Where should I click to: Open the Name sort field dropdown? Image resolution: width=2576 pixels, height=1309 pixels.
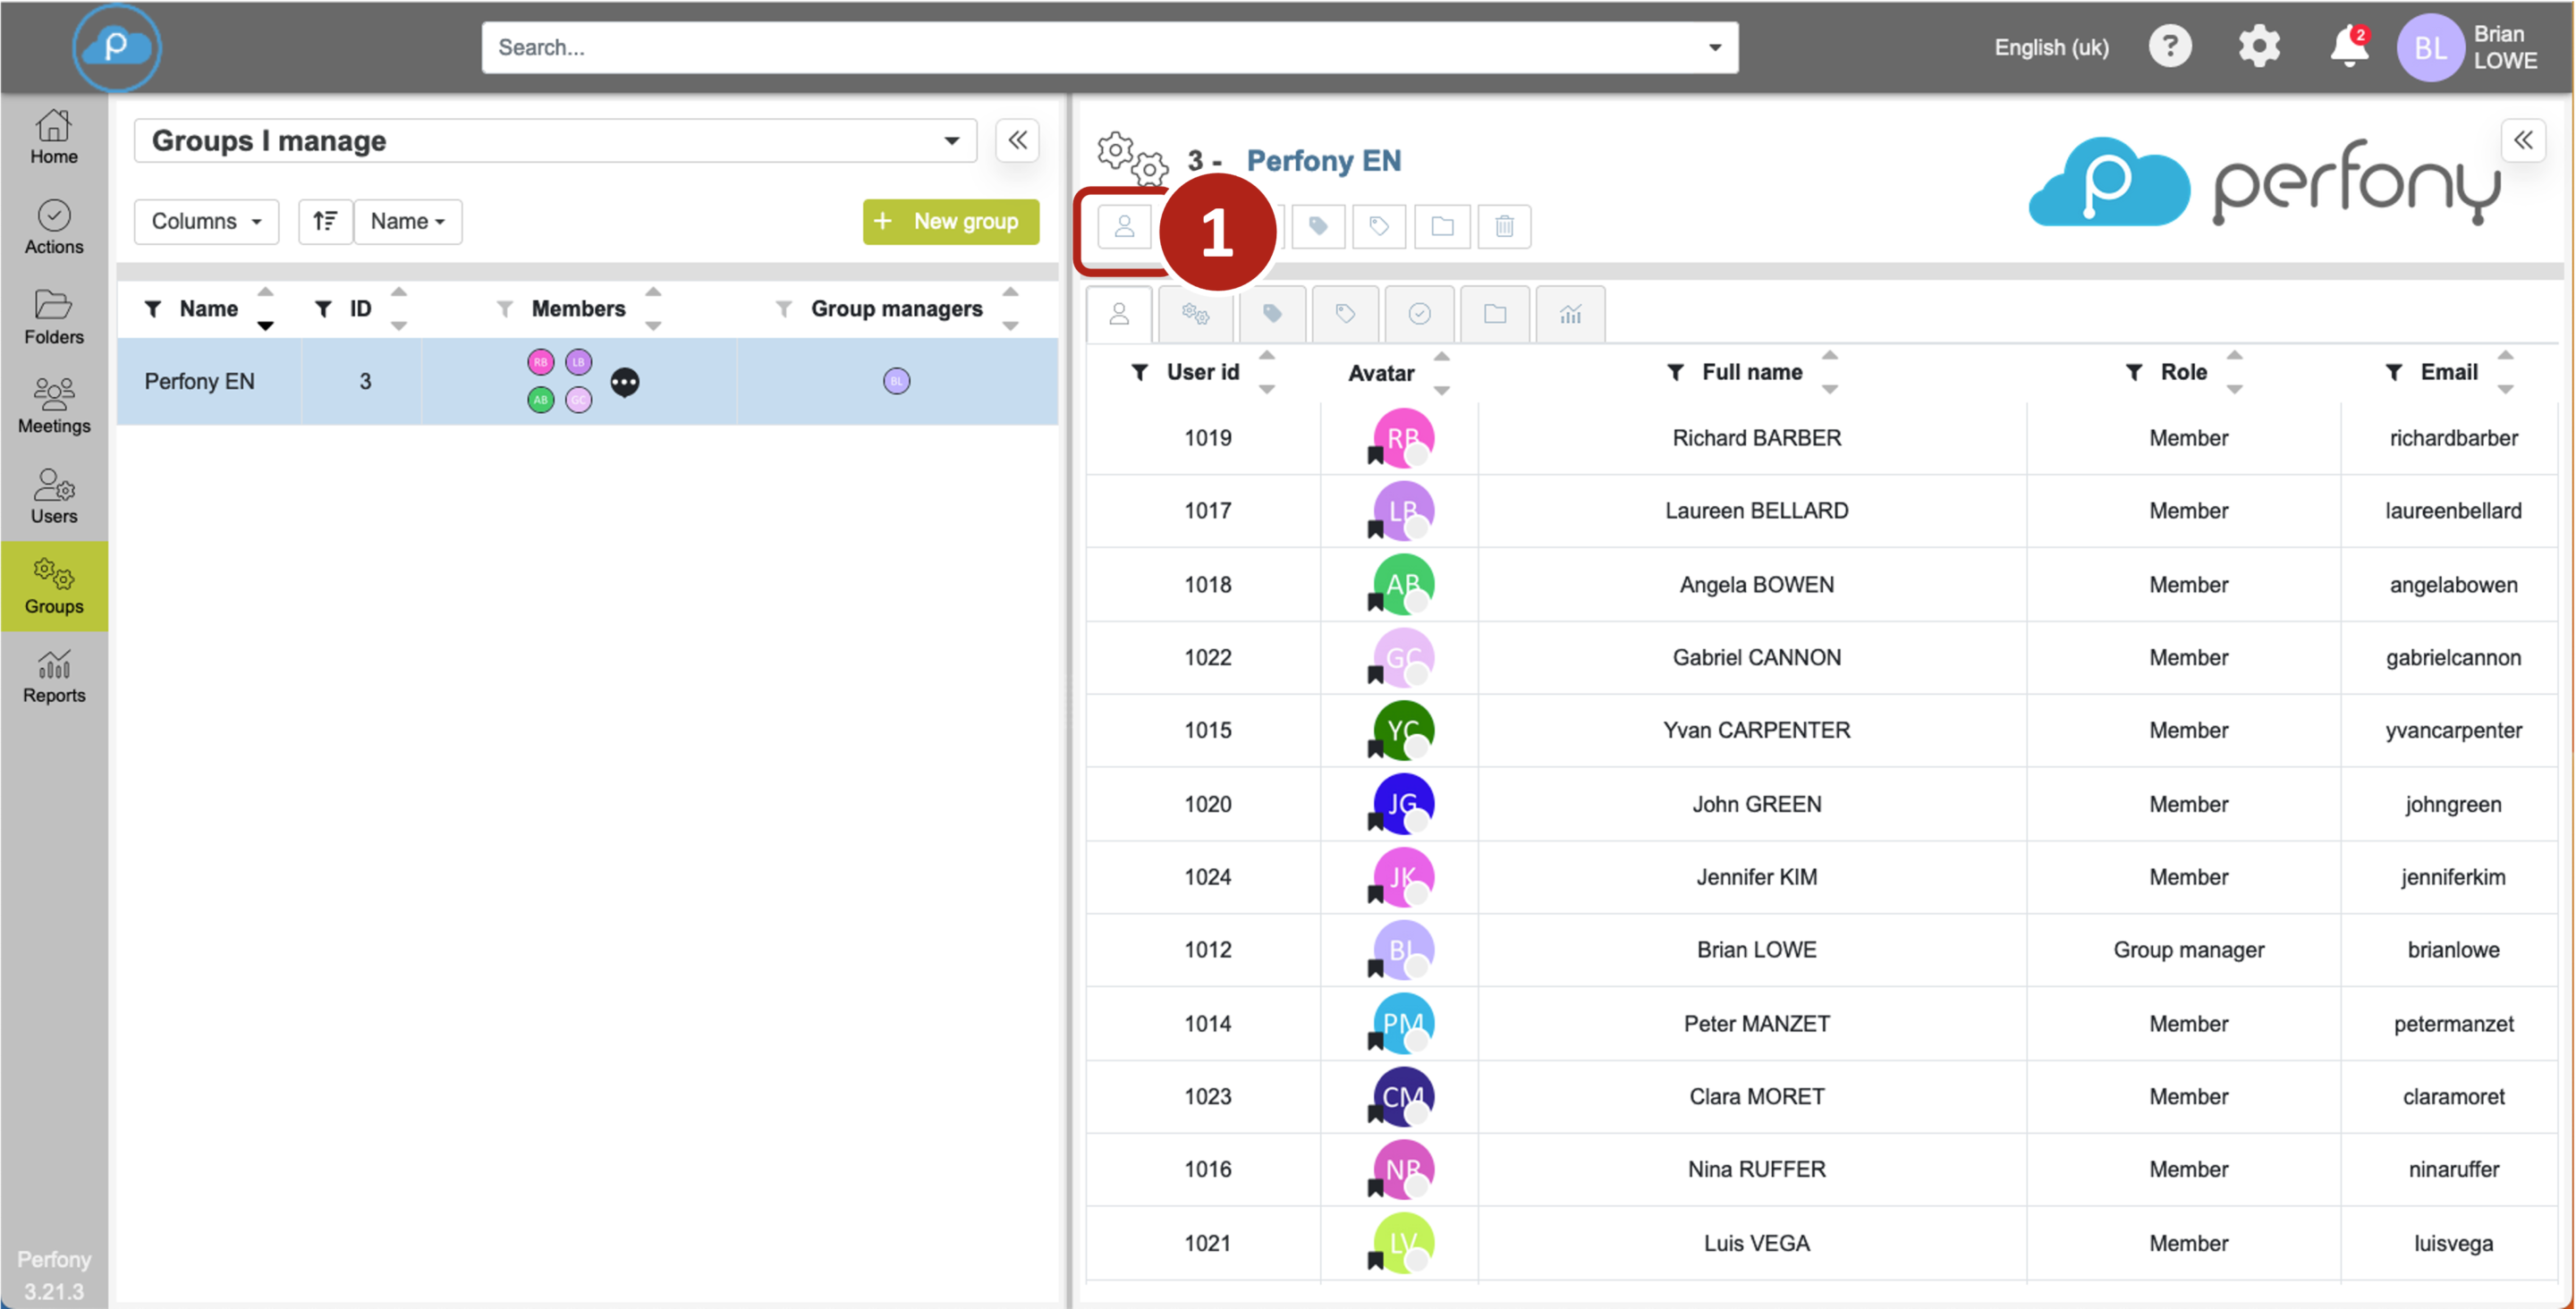click(x=407, y=221)
